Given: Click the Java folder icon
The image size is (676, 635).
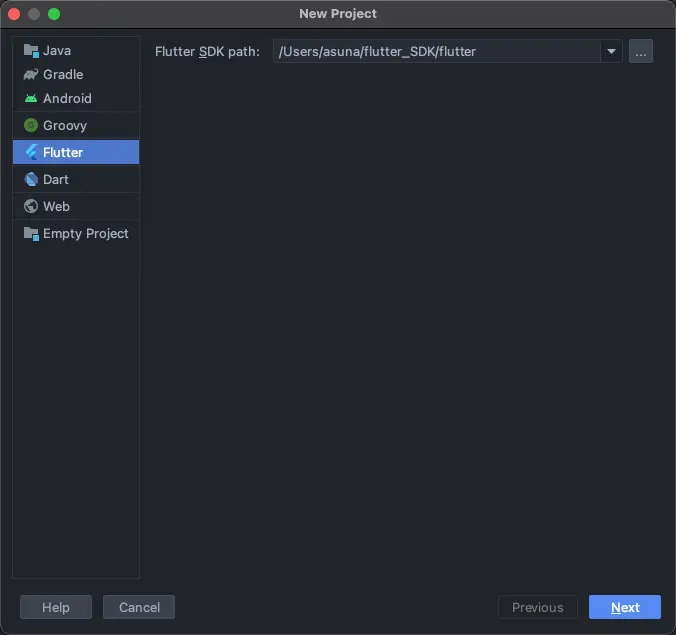Looking at the screenshot, I should (31, 50).
